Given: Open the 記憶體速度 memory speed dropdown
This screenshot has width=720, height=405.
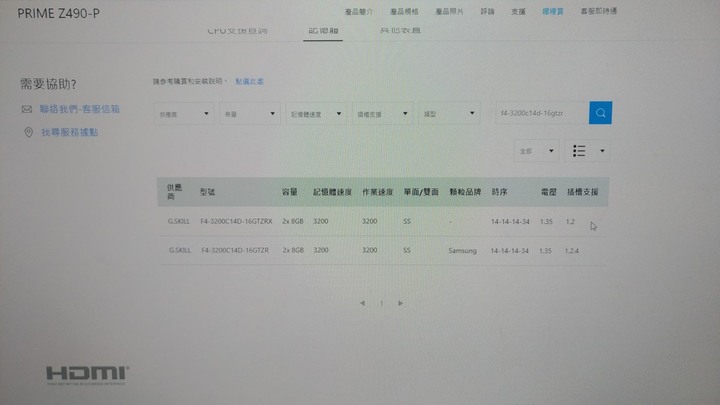Looking at the screenshot, I should pyautogui.click(x=316, y=113).
